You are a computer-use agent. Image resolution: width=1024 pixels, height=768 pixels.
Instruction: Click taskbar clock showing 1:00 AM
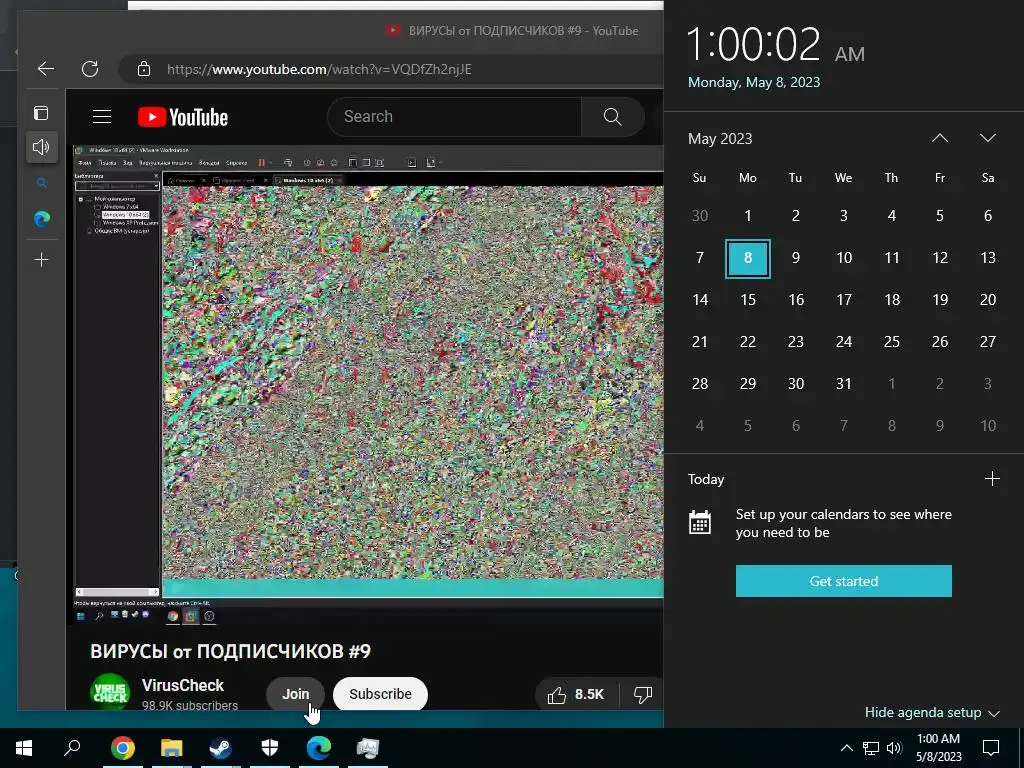[x=938, y=748]
